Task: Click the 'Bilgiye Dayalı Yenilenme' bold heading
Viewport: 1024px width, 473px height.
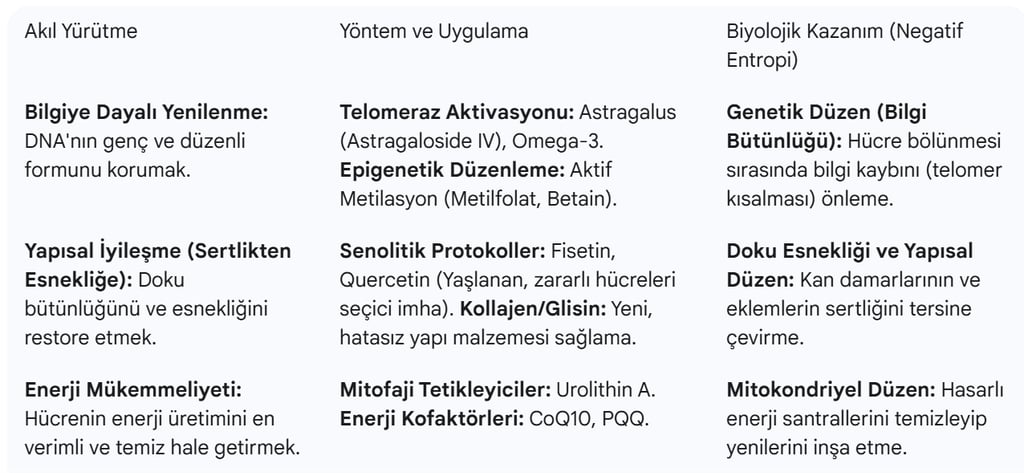Action: click(146, 112)
